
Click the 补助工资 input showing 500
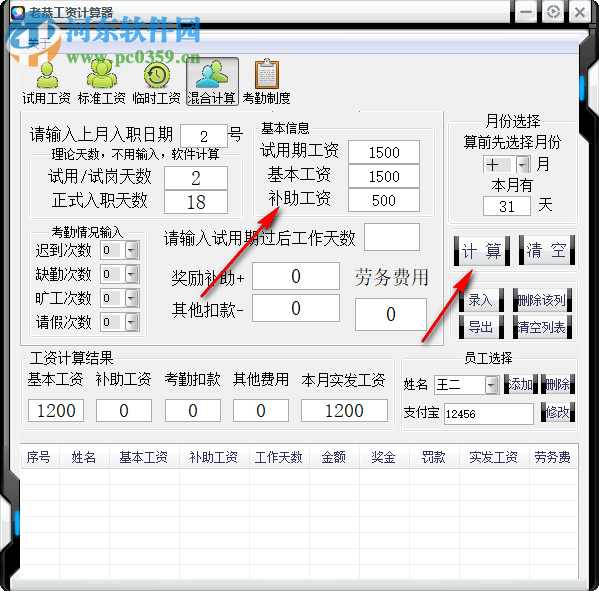[x=384, y=200]
